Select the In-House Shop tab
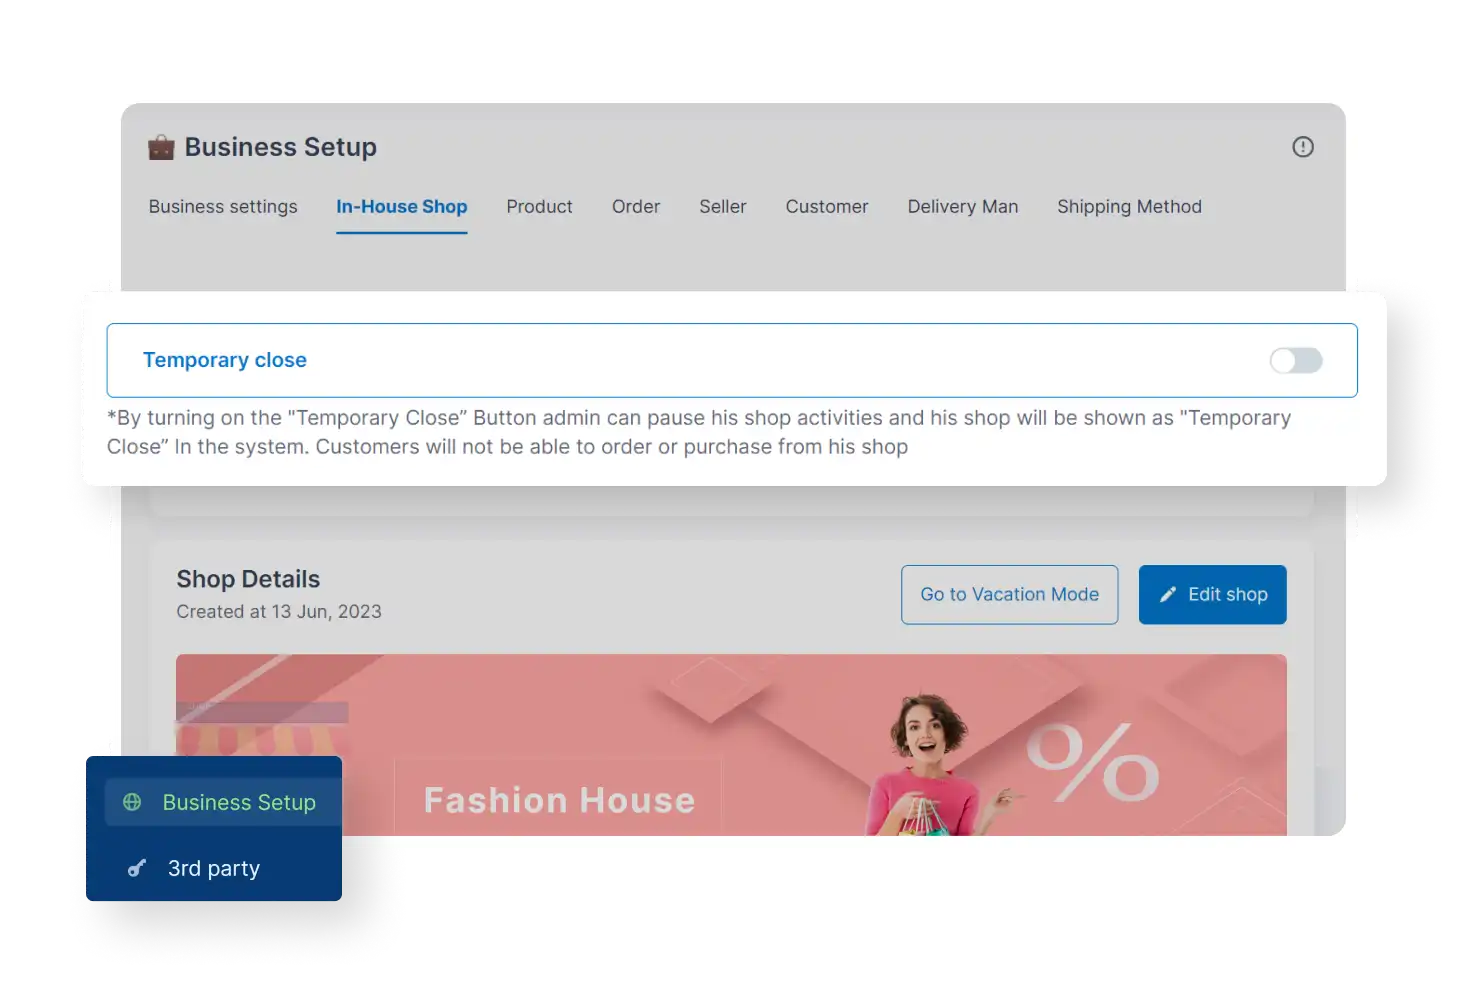 [401, 207]
